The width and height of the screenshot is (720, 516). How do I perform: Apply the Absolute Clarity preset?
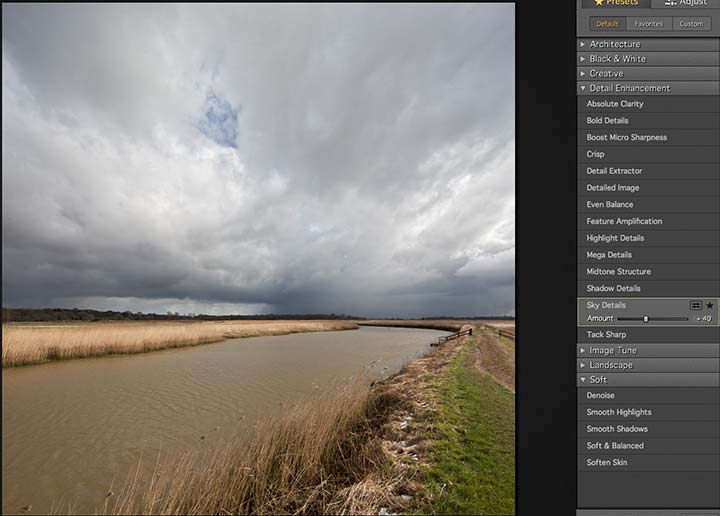click(648, 104)
